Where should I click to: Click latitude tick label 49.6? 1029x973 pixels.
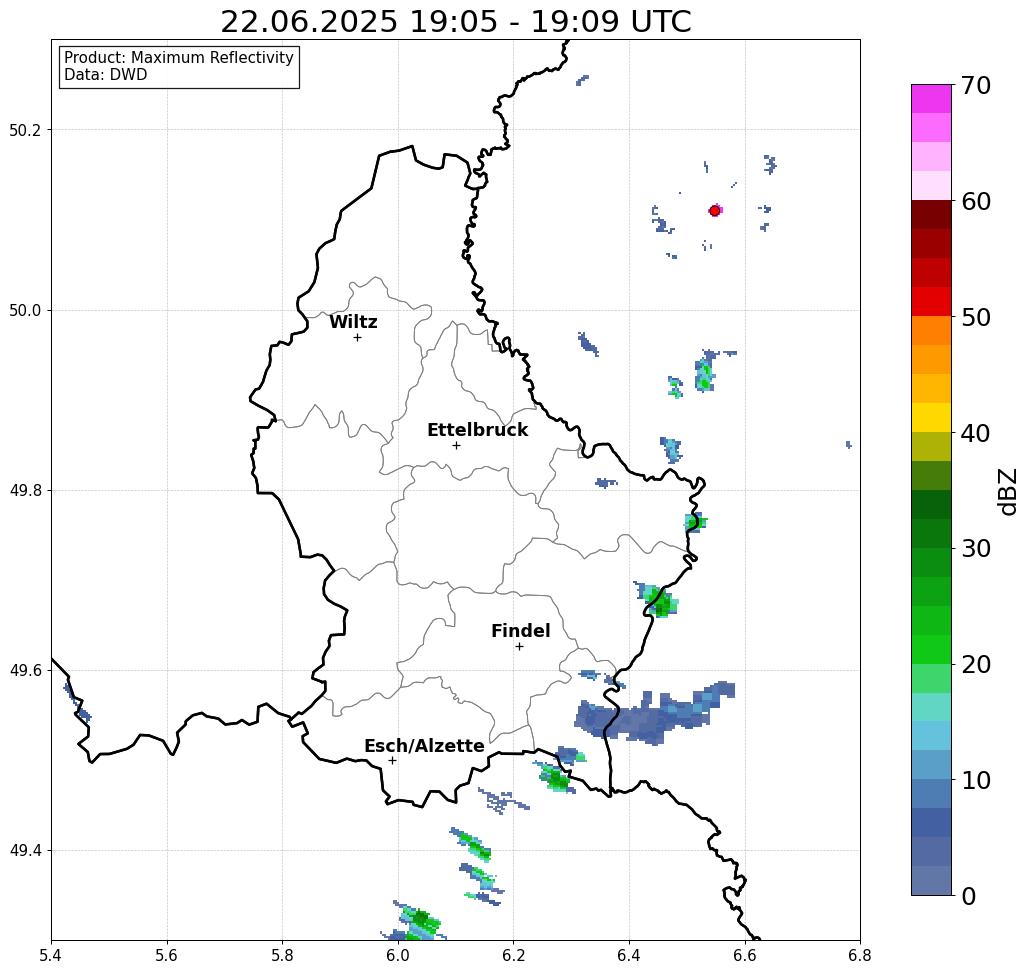click(25, 671)
